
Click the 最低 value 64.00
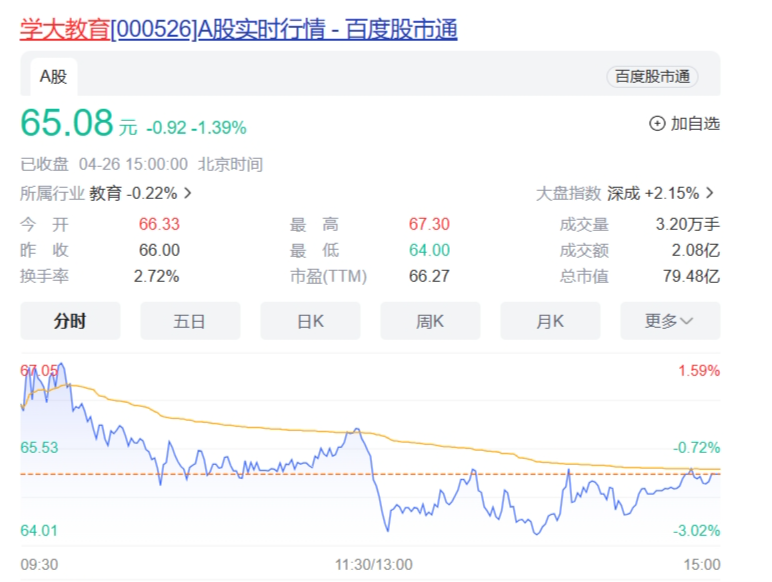[429, 250]
